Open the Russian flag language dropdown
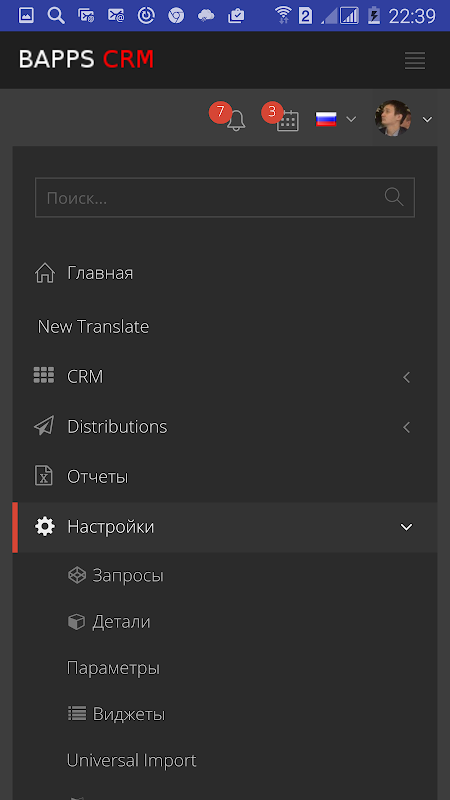 (x=335, y=119)
